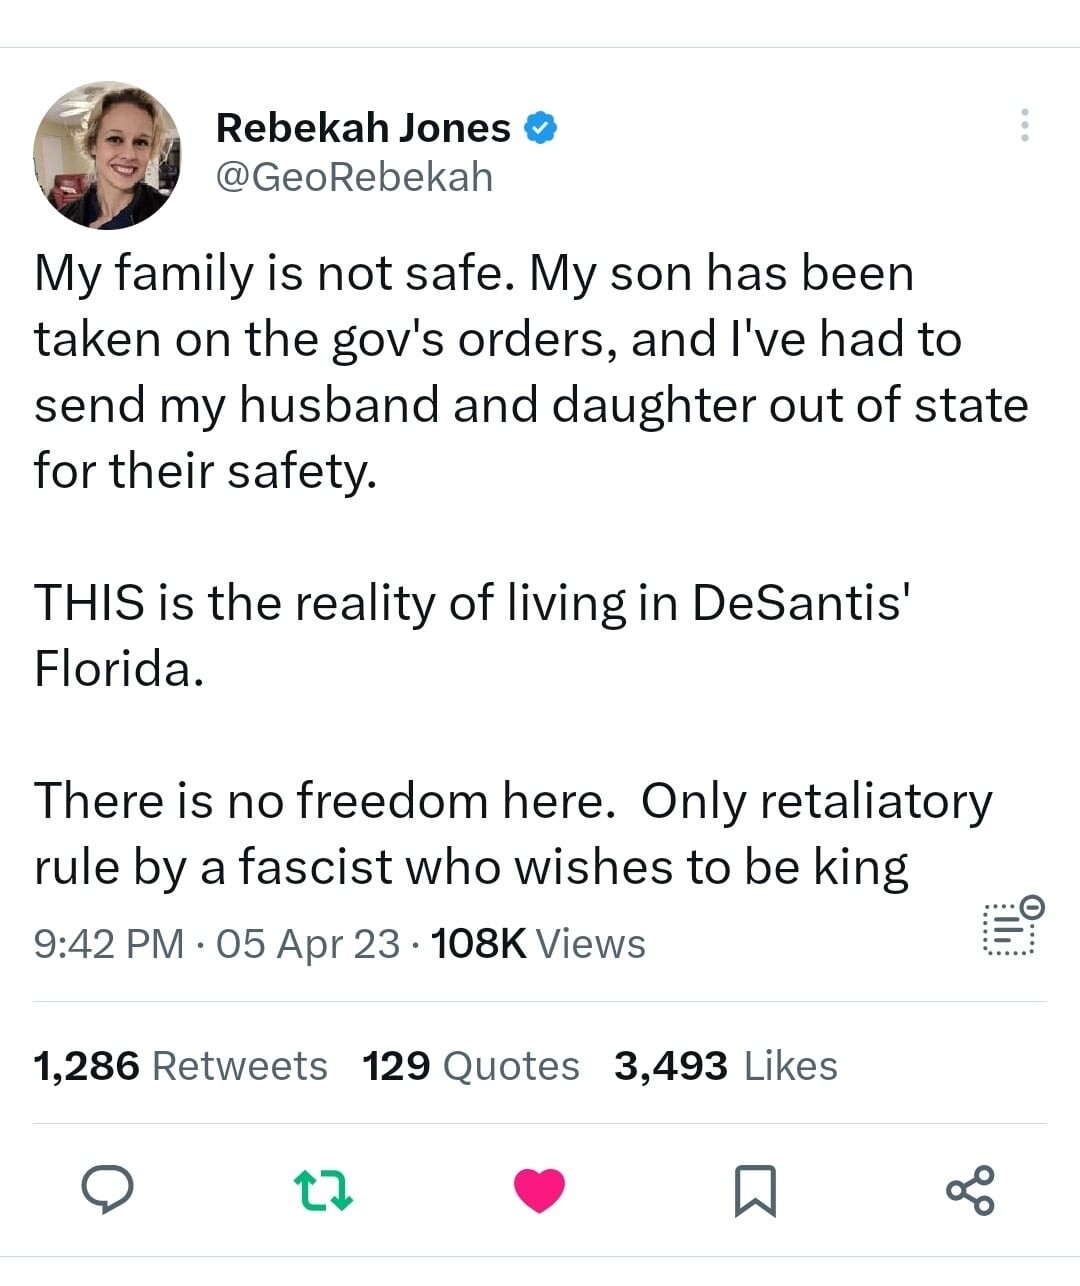Open the 108K Views analytics

tap(538, 944)
